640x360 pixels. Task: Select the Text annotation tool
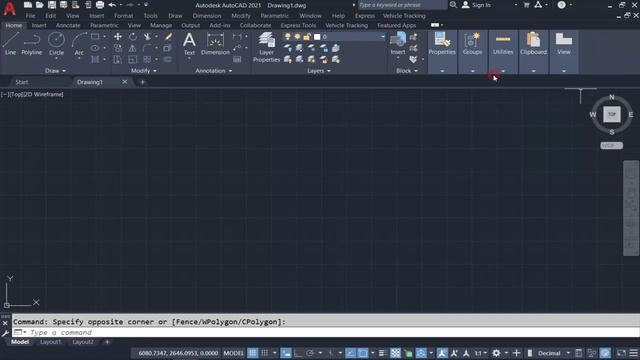click(x=189, y=44)
